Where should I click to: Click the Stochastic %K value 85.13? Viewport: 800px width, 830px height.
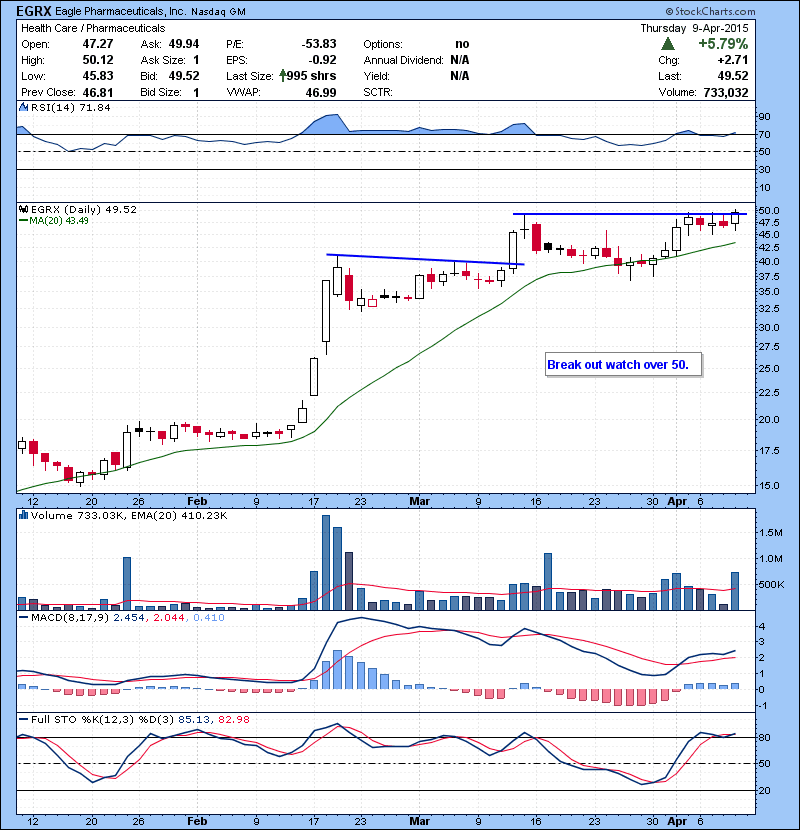[x=194, y=719]
